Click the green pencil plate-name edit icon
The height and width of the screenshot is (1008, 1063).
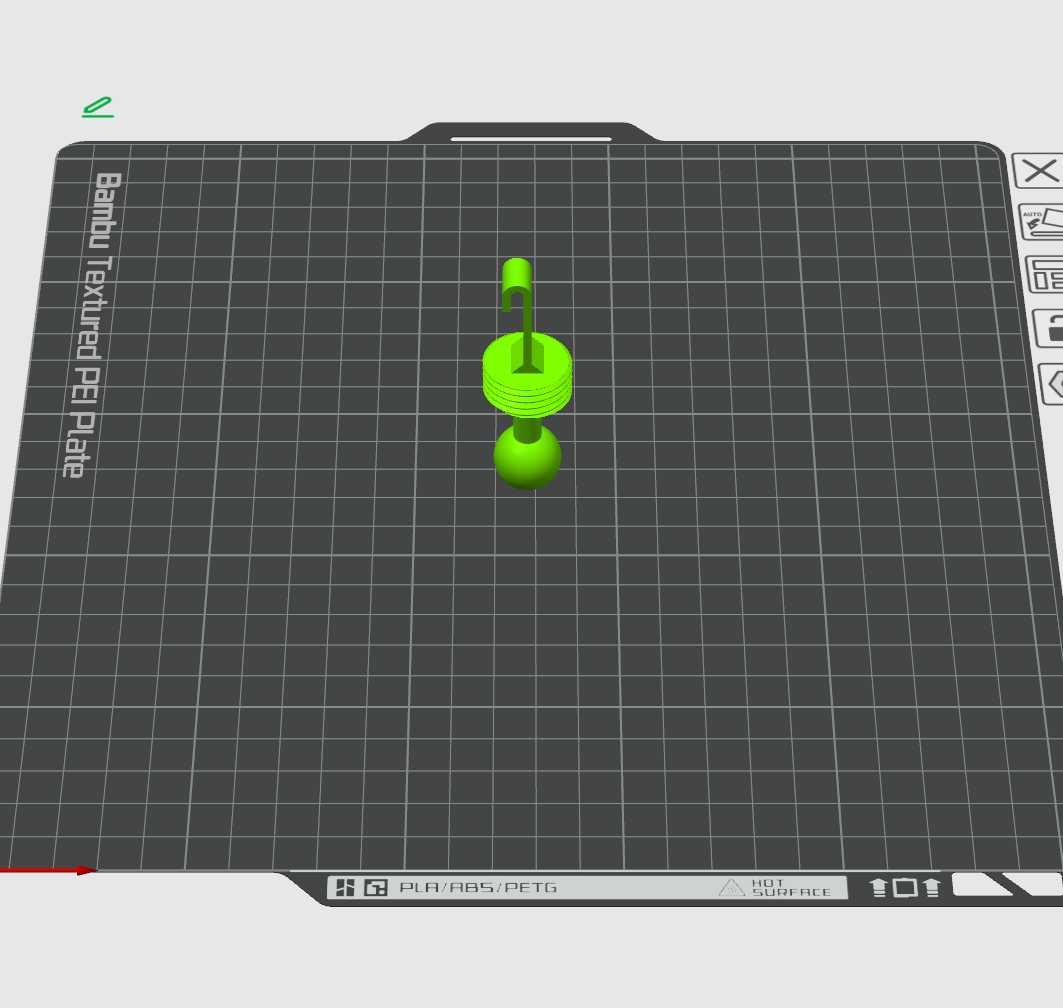tap(98, 107)
